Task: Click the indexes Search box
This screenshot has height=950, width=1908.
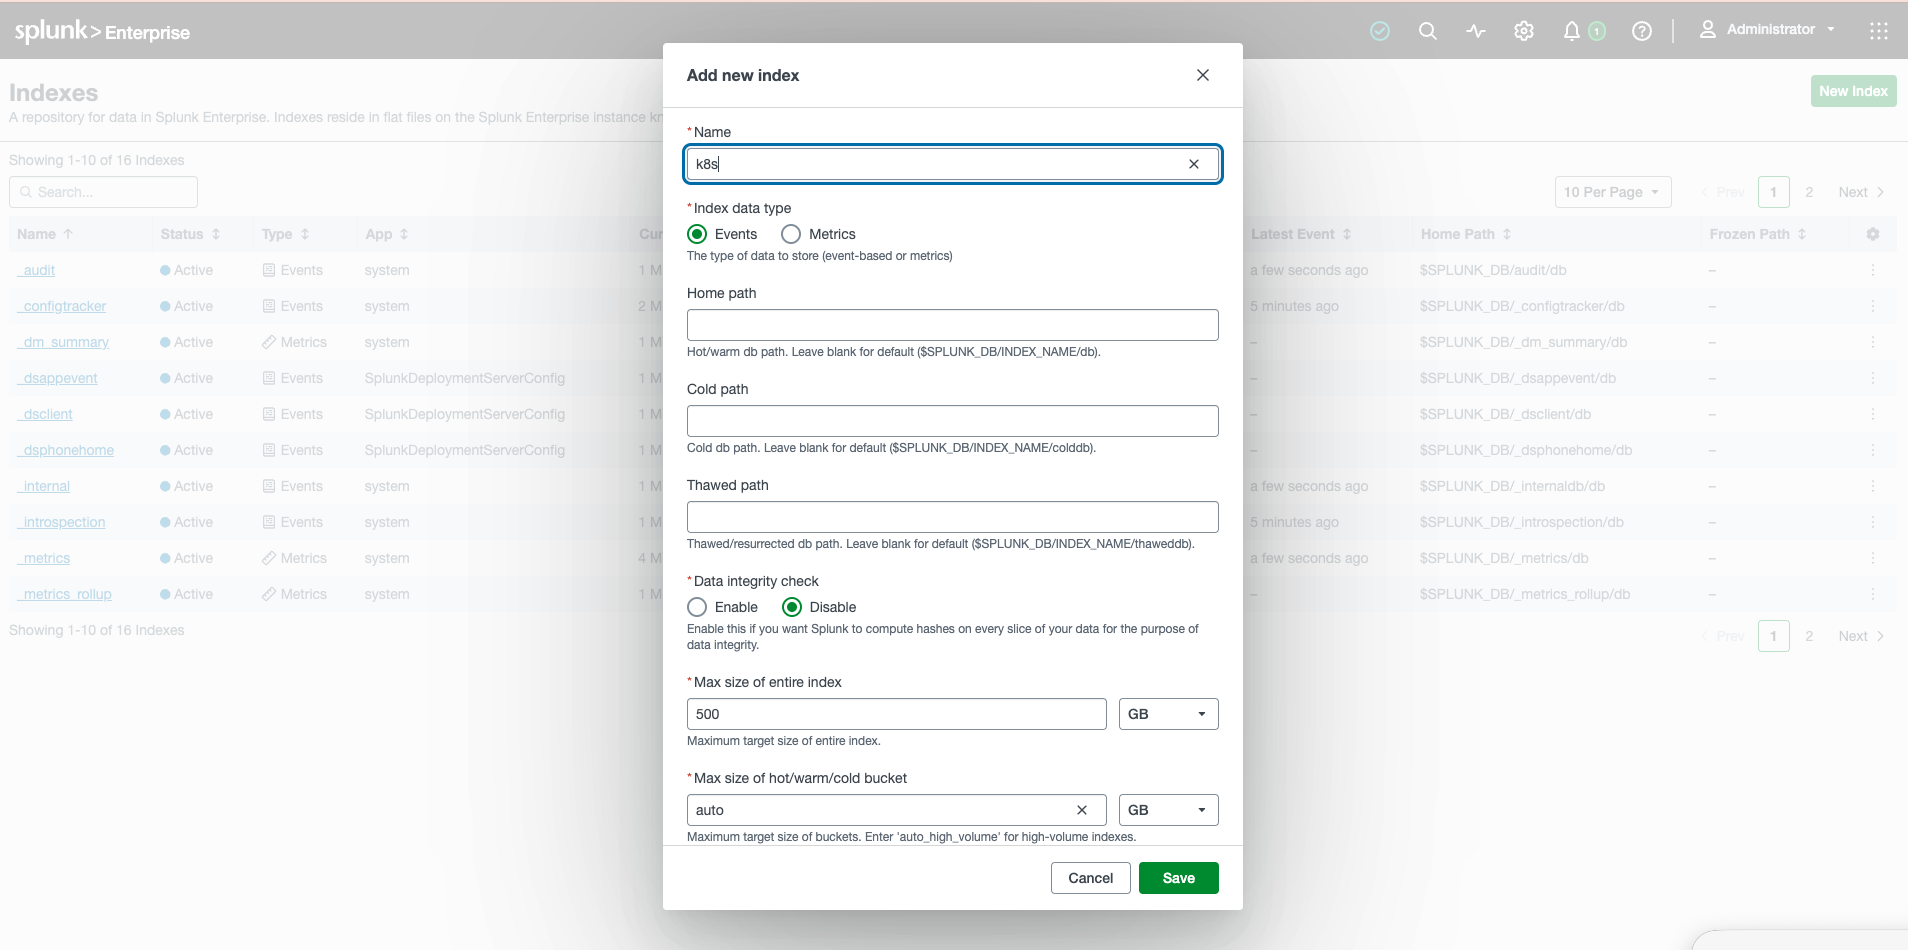Action: [103, 192]
